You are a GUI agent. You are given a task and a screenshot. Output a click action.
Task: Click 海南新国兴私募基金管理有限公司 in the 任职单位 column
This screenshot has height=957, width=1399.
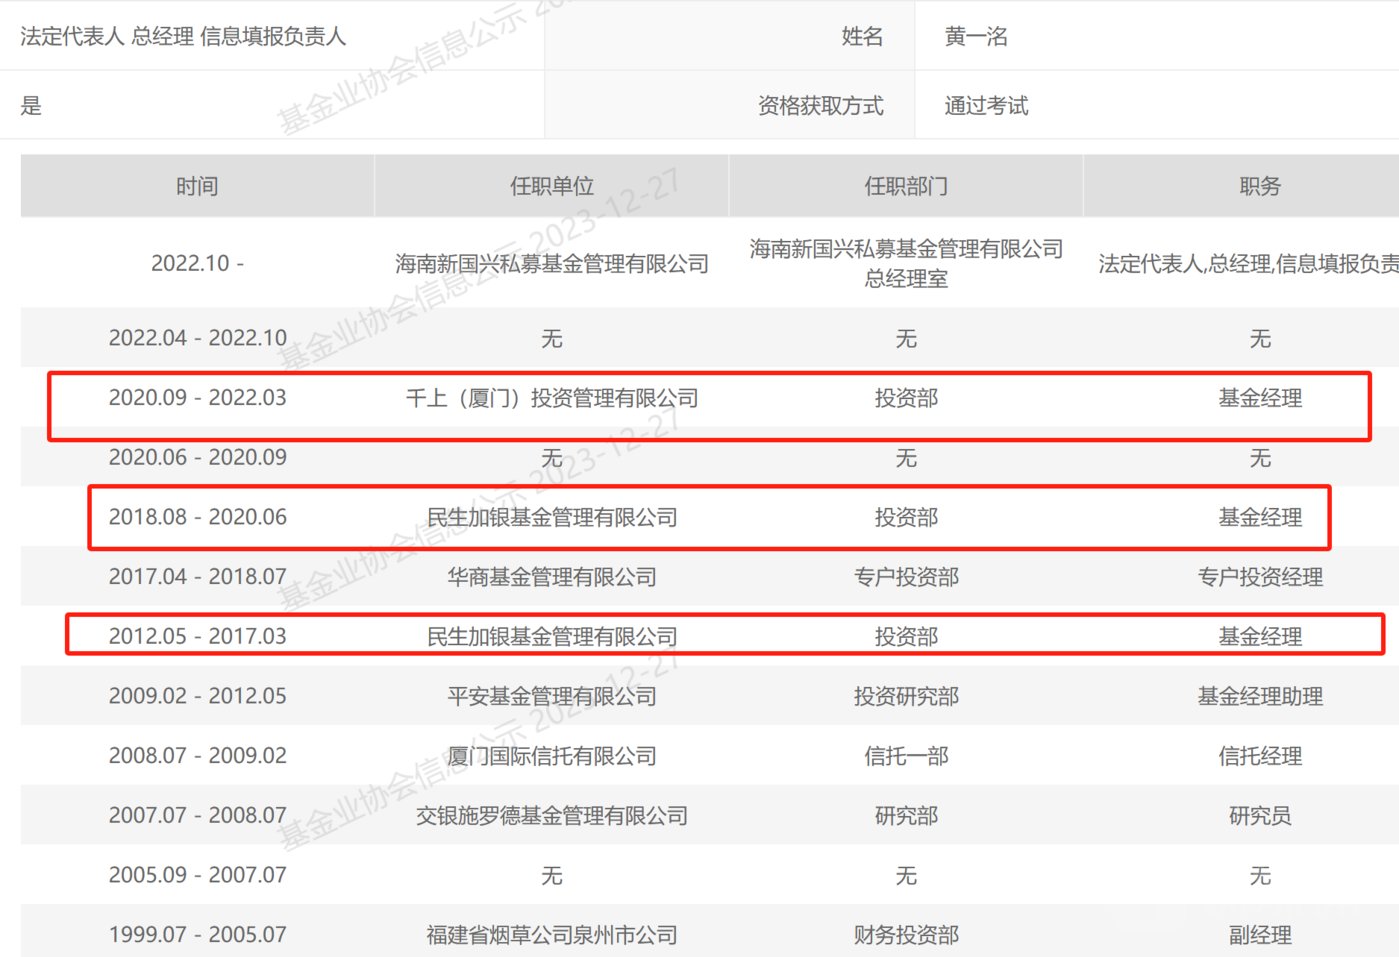click(552, 263)
